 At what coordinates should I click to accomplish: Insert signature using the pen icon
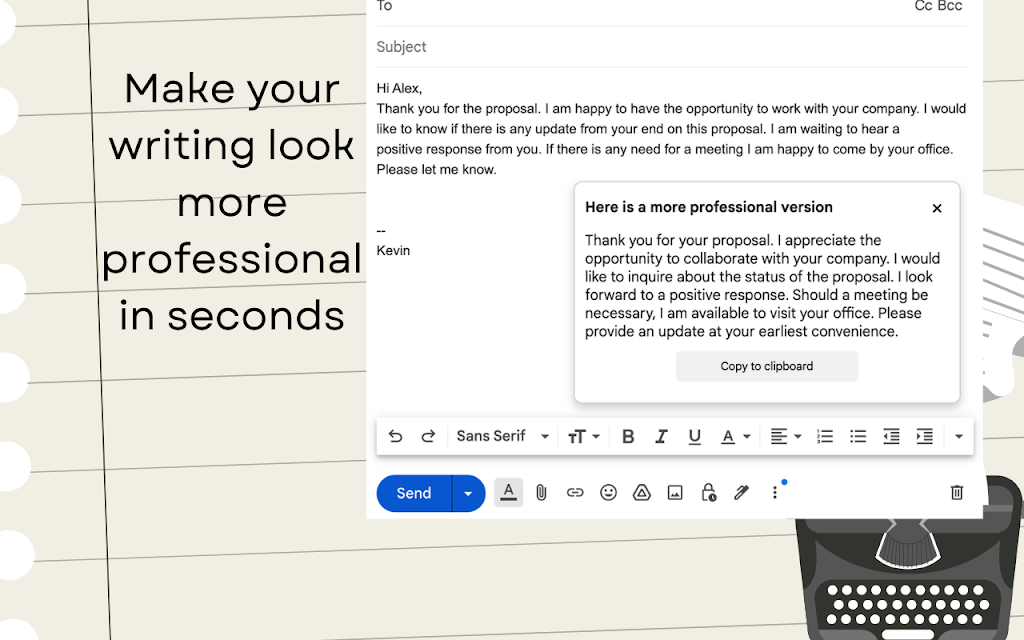(741, 492)
